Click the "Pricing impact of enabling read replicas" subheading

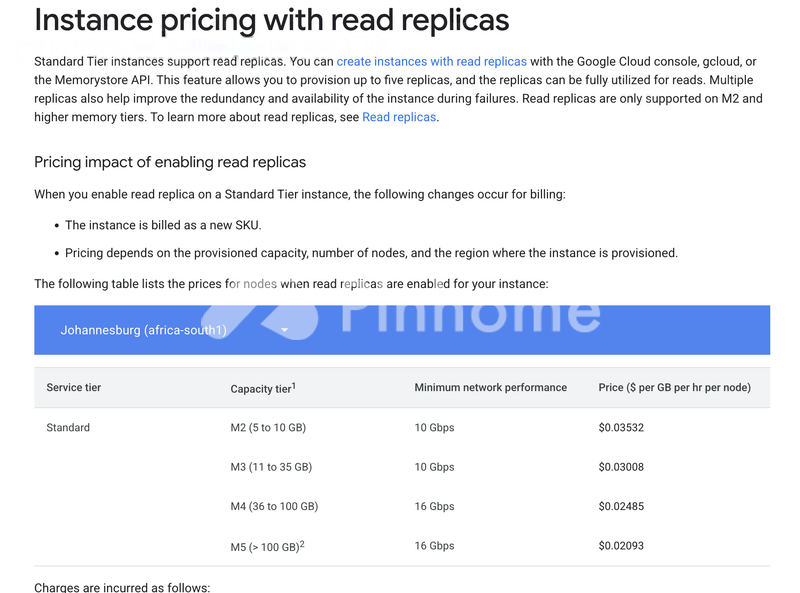(170, 162)
